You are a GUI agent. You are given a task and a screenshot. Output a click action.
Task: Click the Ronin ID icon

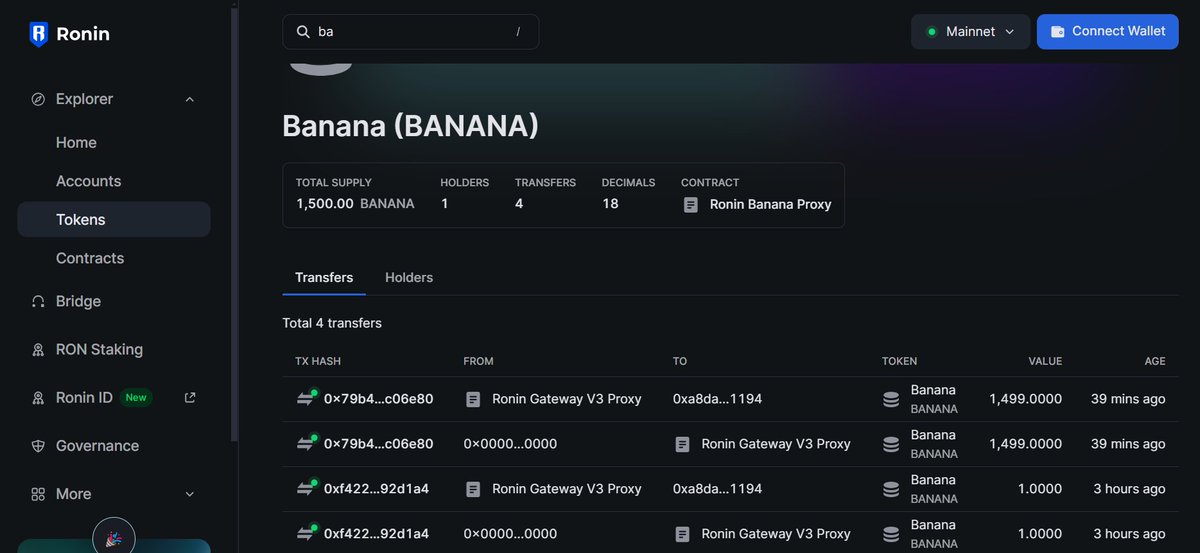tap(38, 398)
